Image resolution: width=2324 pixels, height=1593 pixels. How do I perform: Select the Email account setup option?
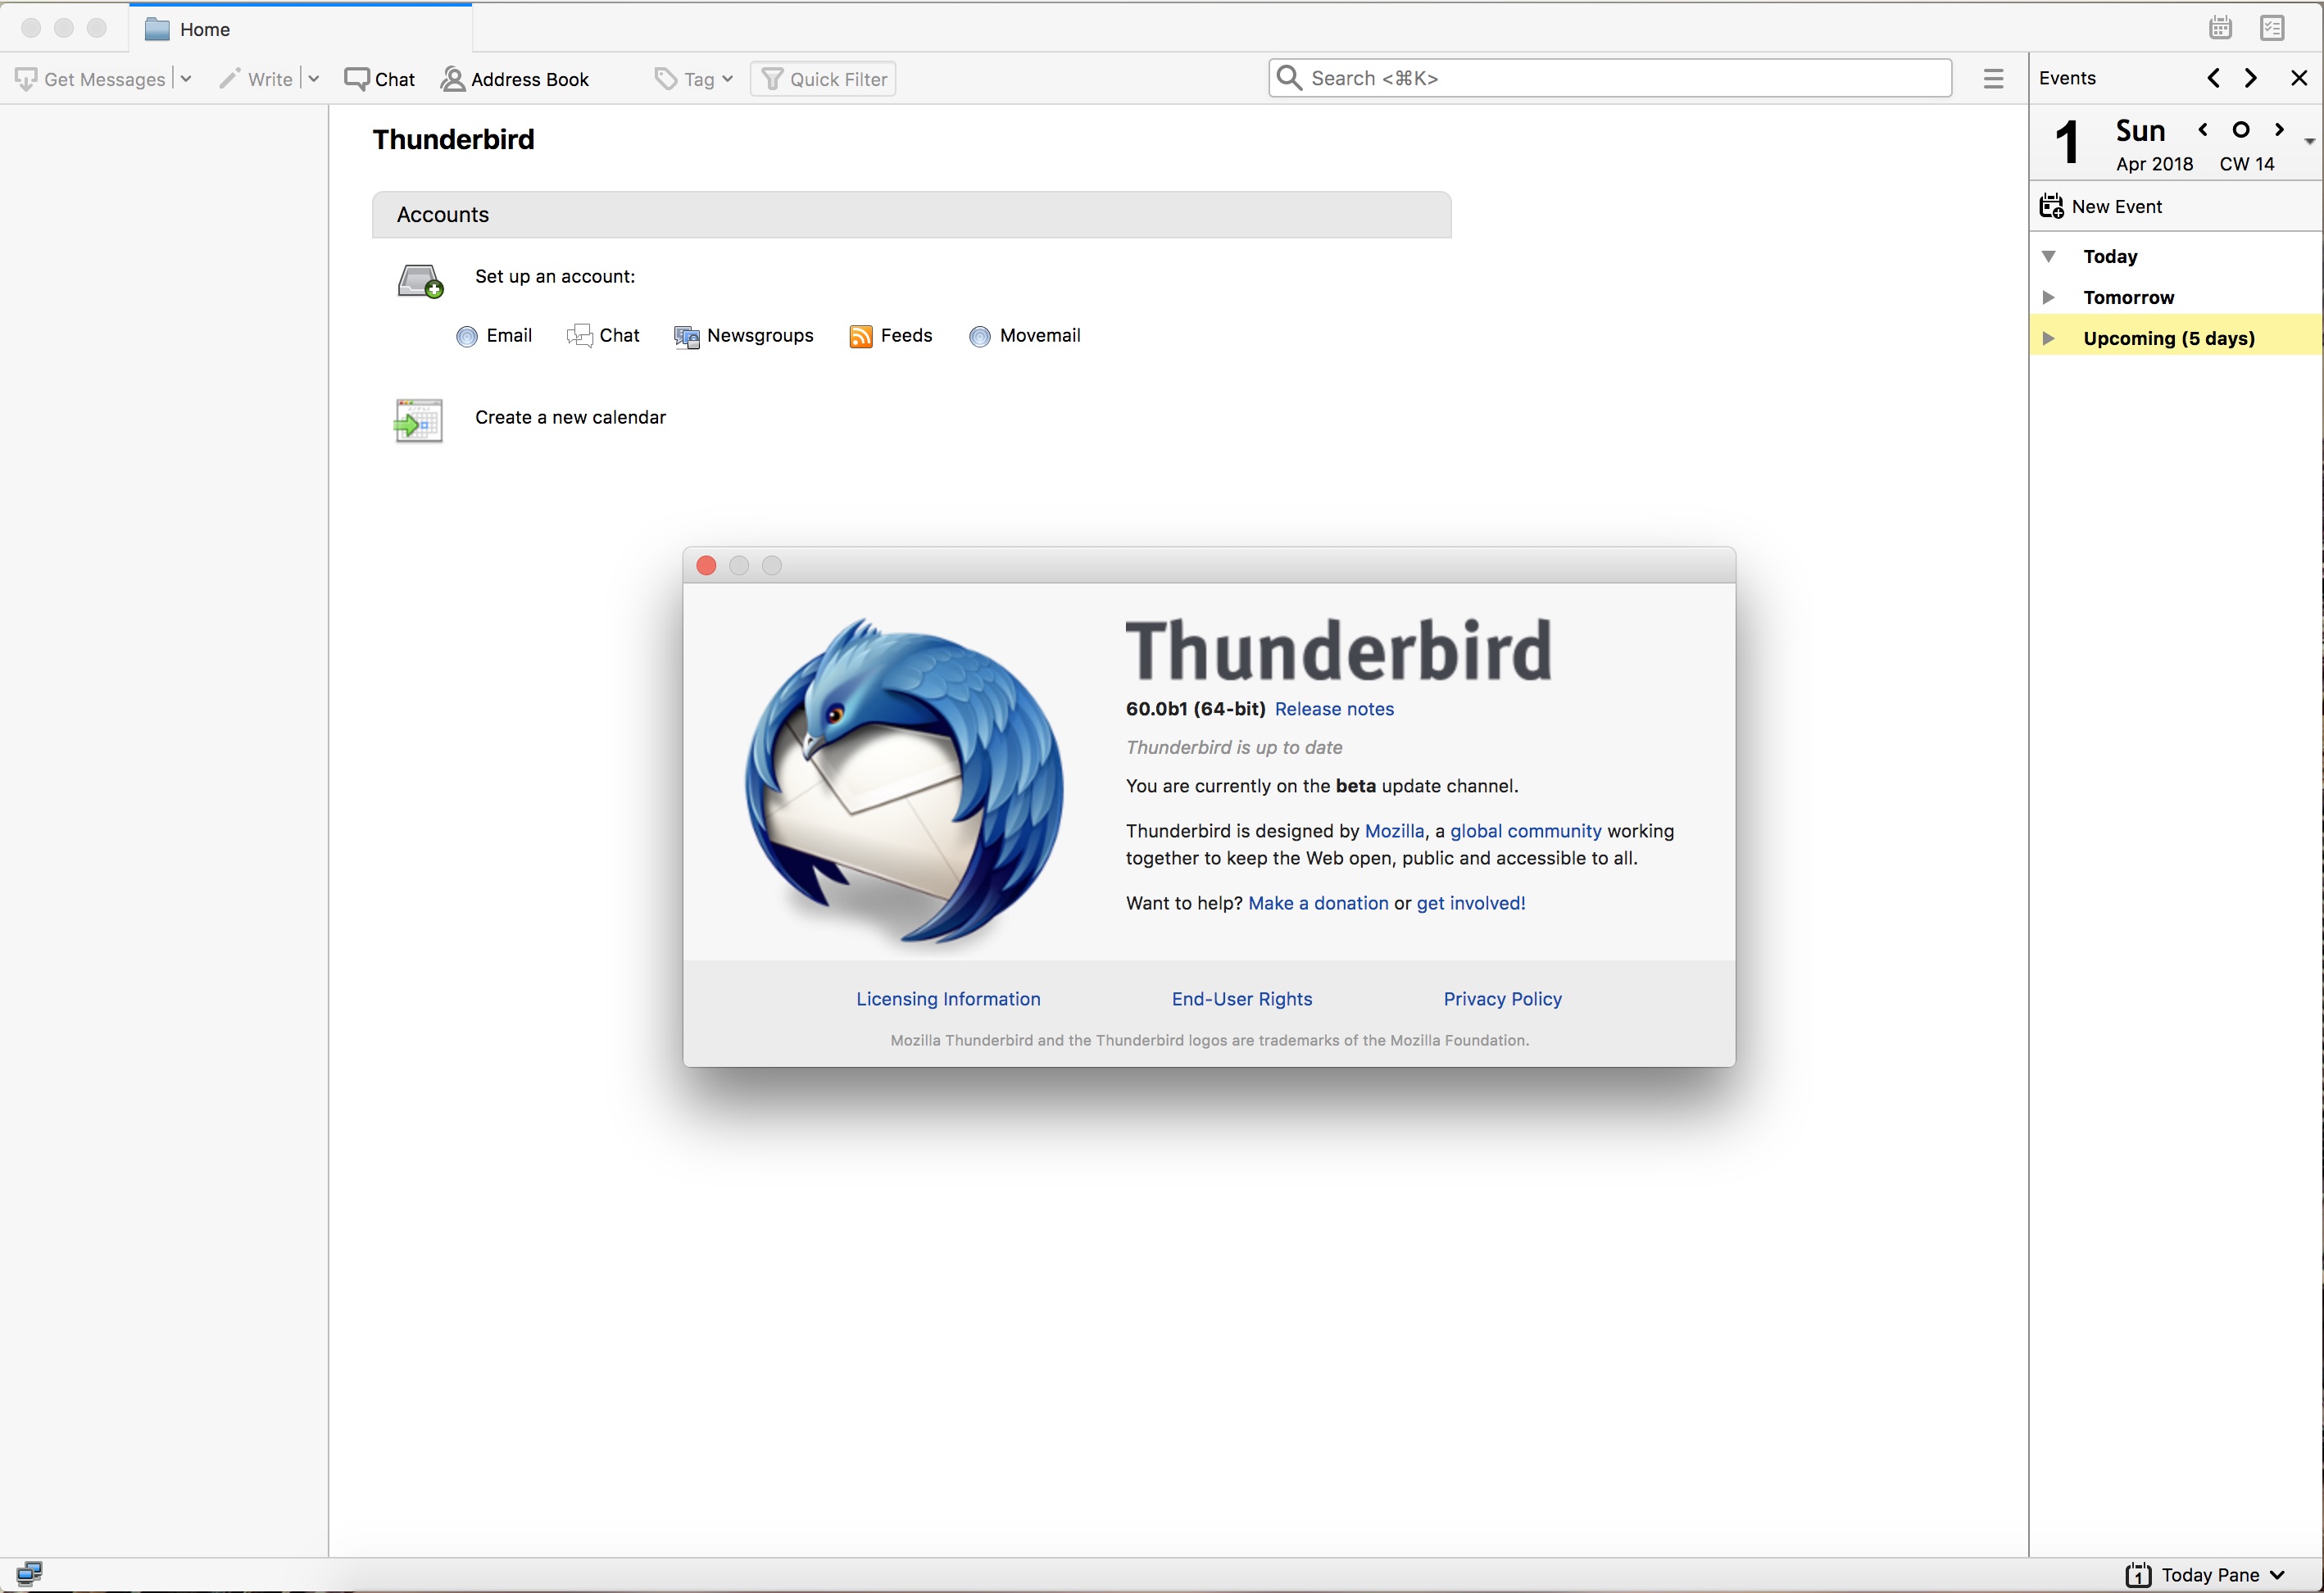pos(495,336)
